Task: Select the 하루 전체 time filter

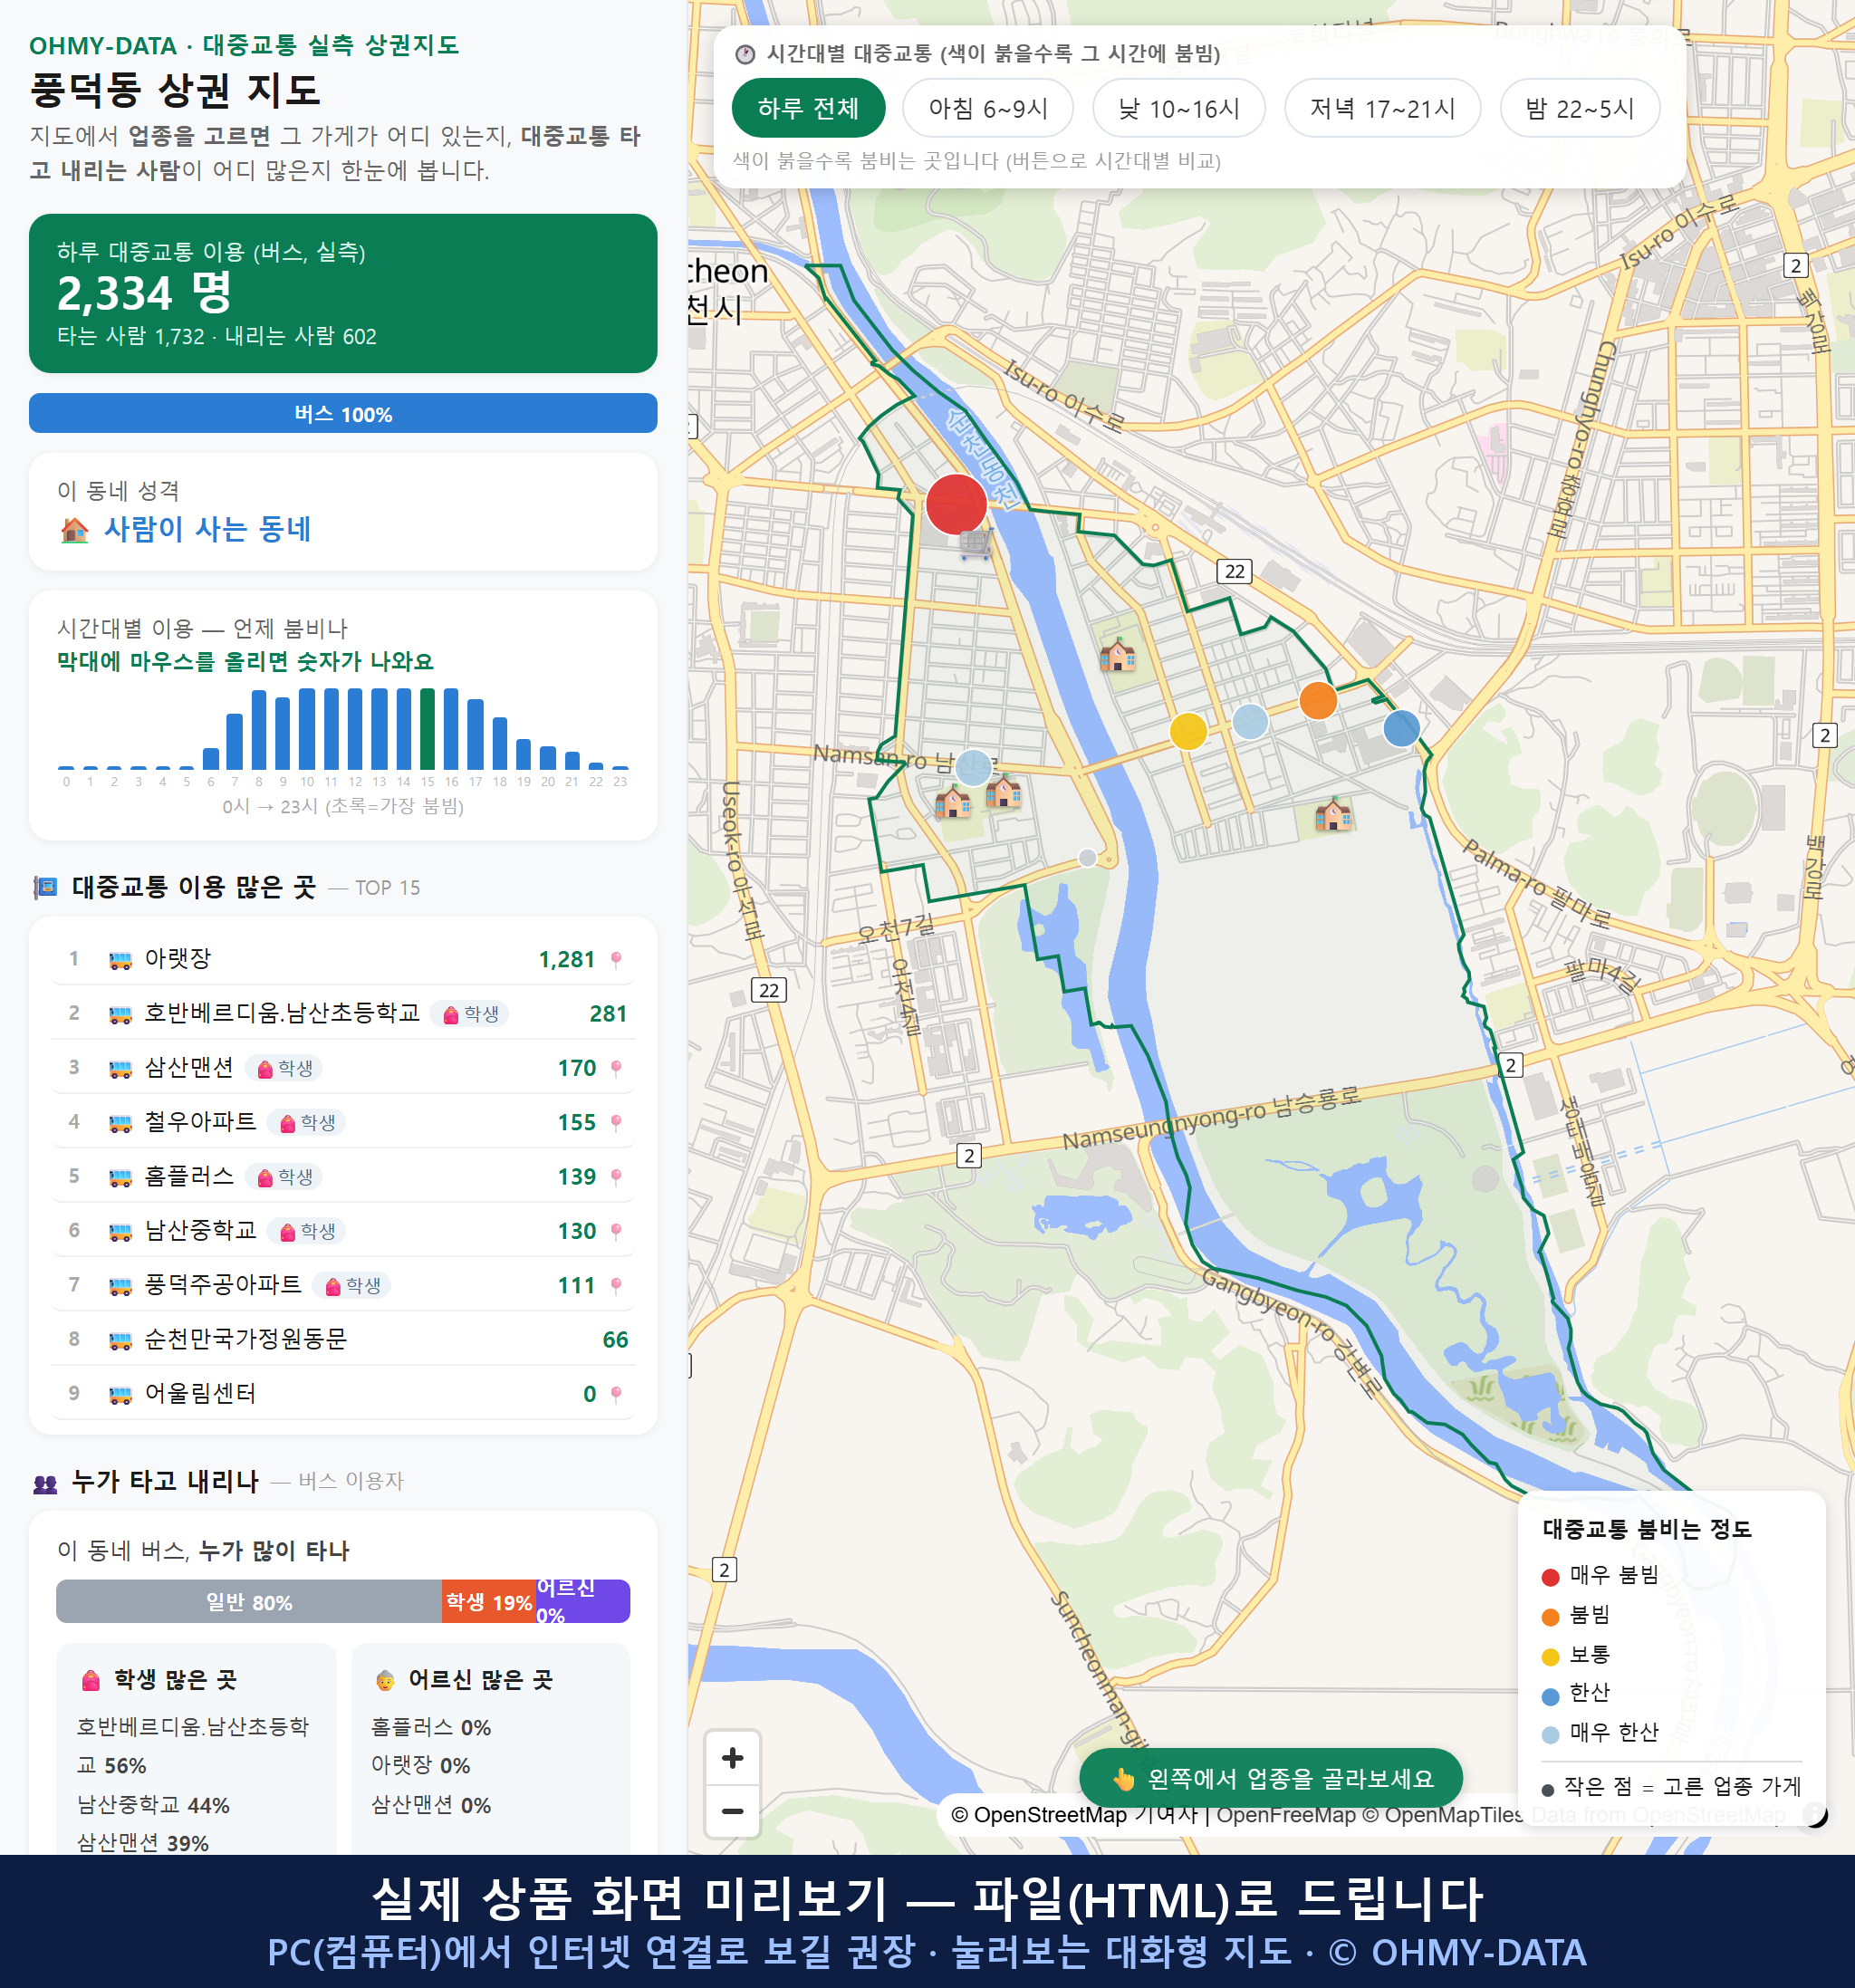Action: point(808,108)
